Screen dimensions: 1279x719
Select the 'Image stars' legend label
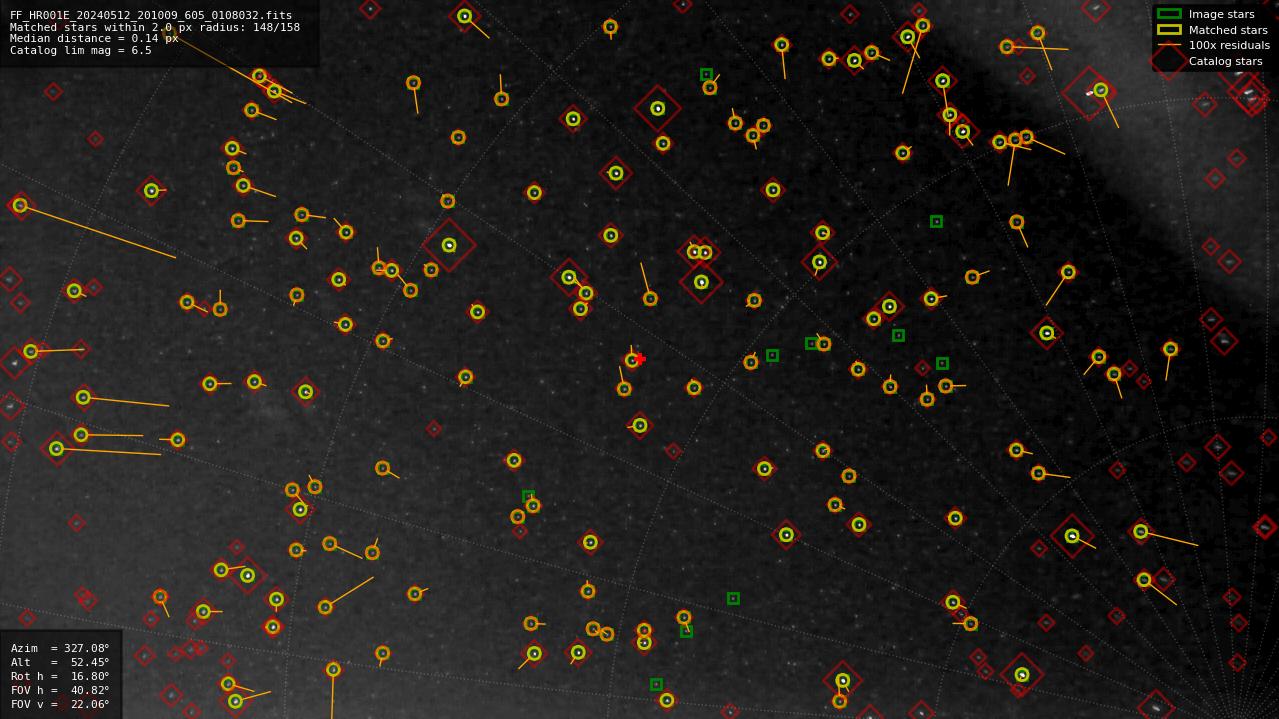[x=1222, y=15]
